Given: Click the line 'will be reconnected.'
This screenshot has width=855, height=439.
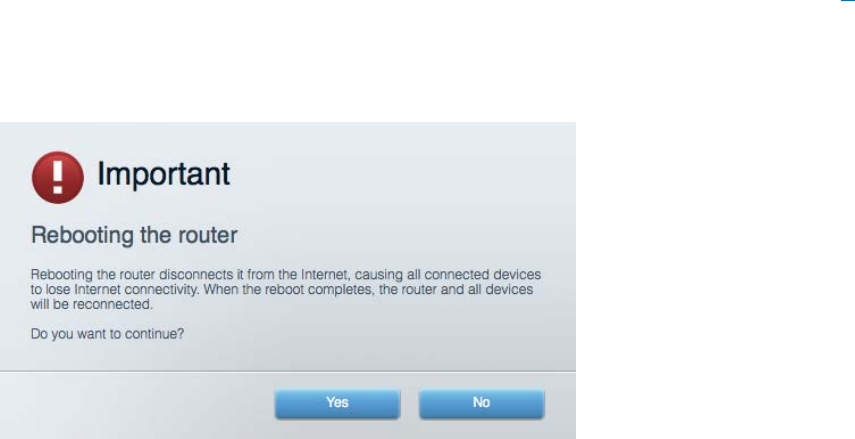Looking at the screenshot, I should (92, 304).
